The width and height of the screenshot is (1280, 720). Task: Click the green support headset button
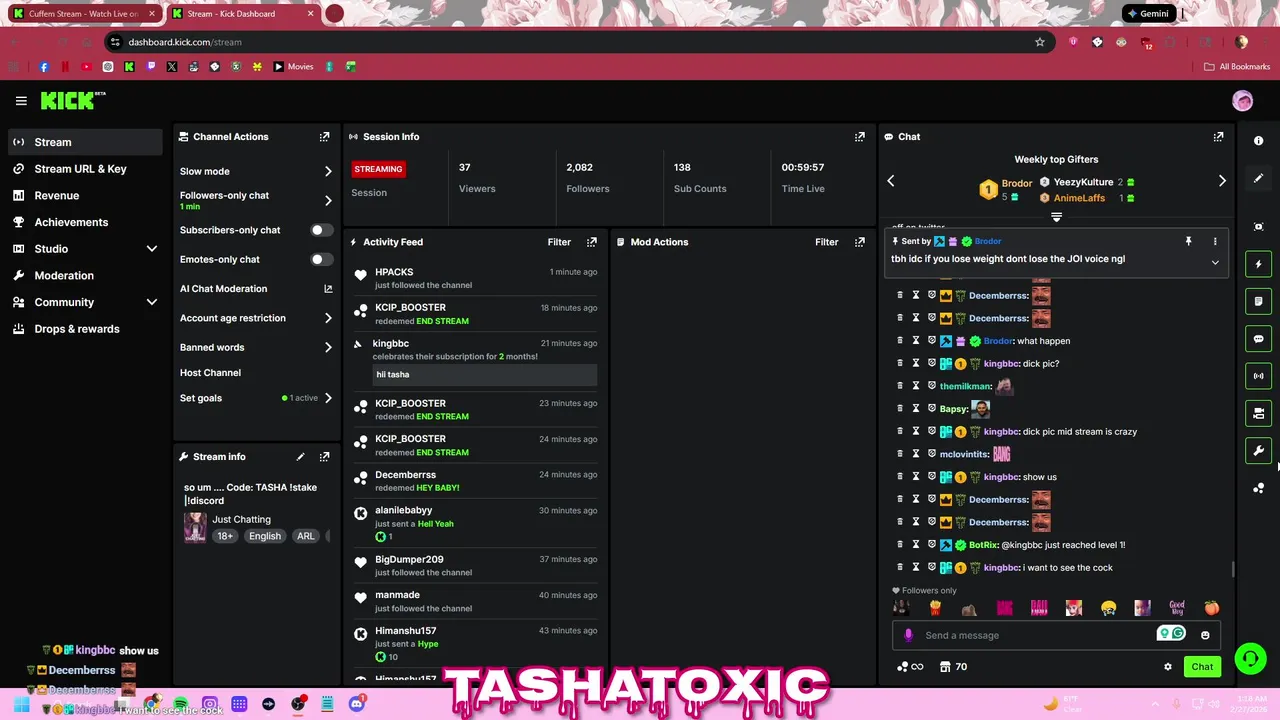point(1250,659)
